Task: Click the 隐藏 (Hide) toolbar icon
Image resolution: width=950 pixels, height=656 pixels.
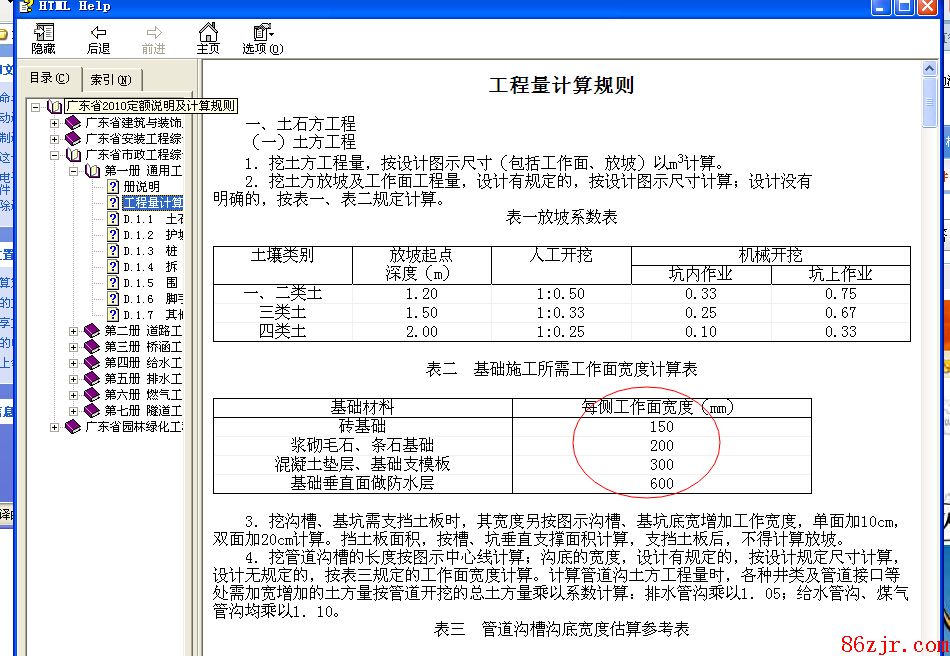Action: click(43, 38)
